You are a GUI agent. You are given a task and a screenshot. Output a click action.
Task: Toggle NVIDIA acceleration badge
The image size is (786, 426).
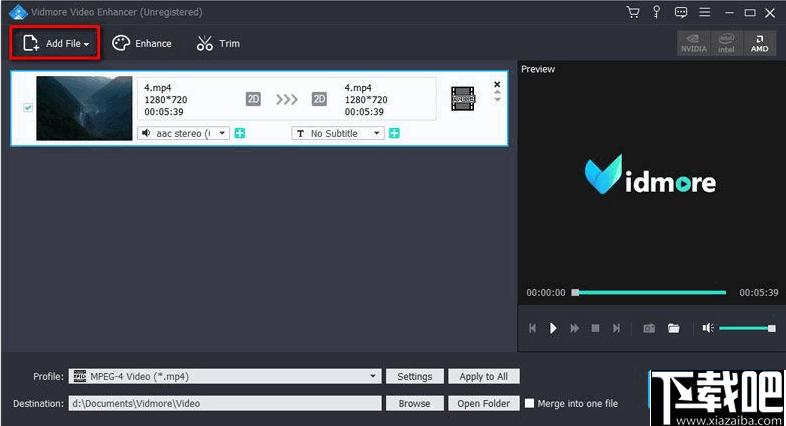(x=694, y=44)
